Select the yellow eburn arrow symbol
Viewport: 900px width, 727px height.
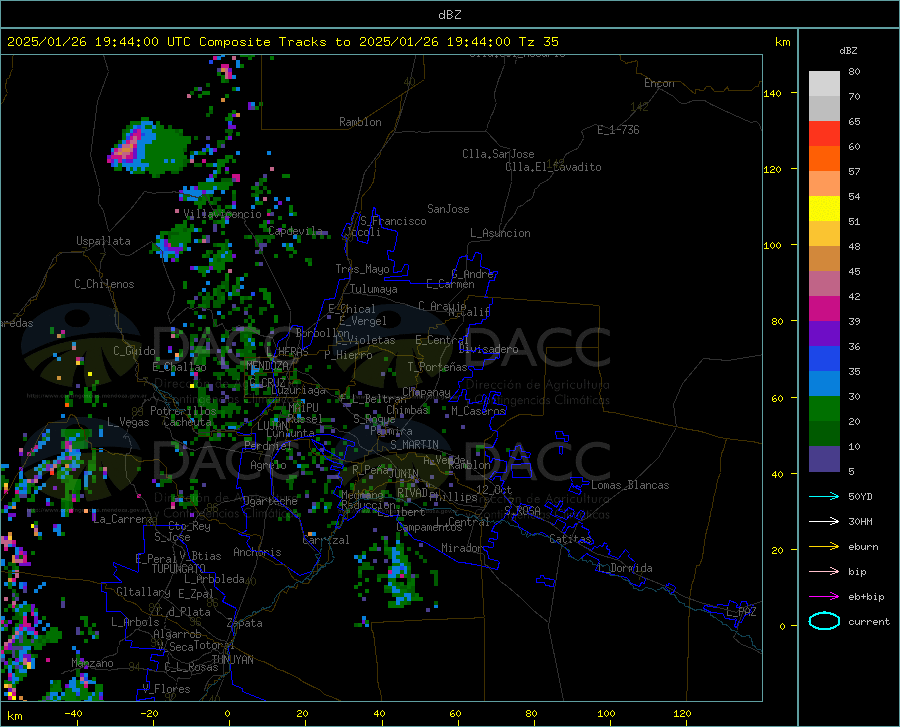[x=824, y=547]
